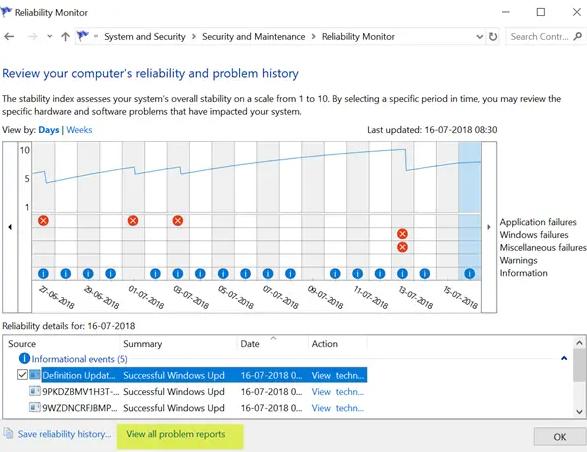This screenshot has width=587, height=452.
Task: Select the application failure on 03-07-2018
Action: (178, 221)
